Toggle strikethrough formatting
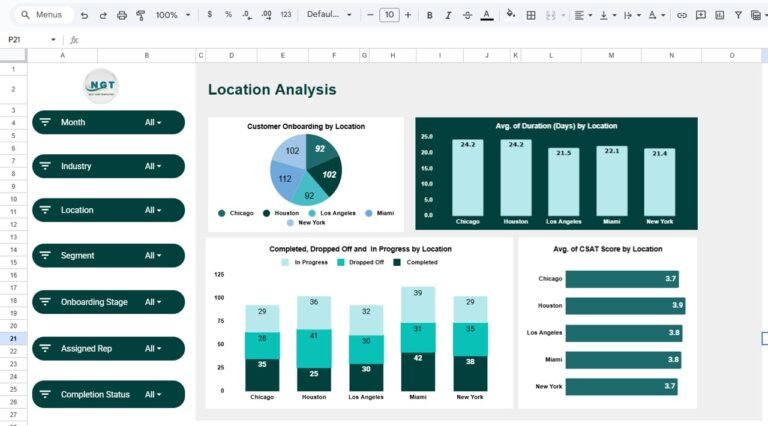The image size is (768, 426). (x=467, y=15)
